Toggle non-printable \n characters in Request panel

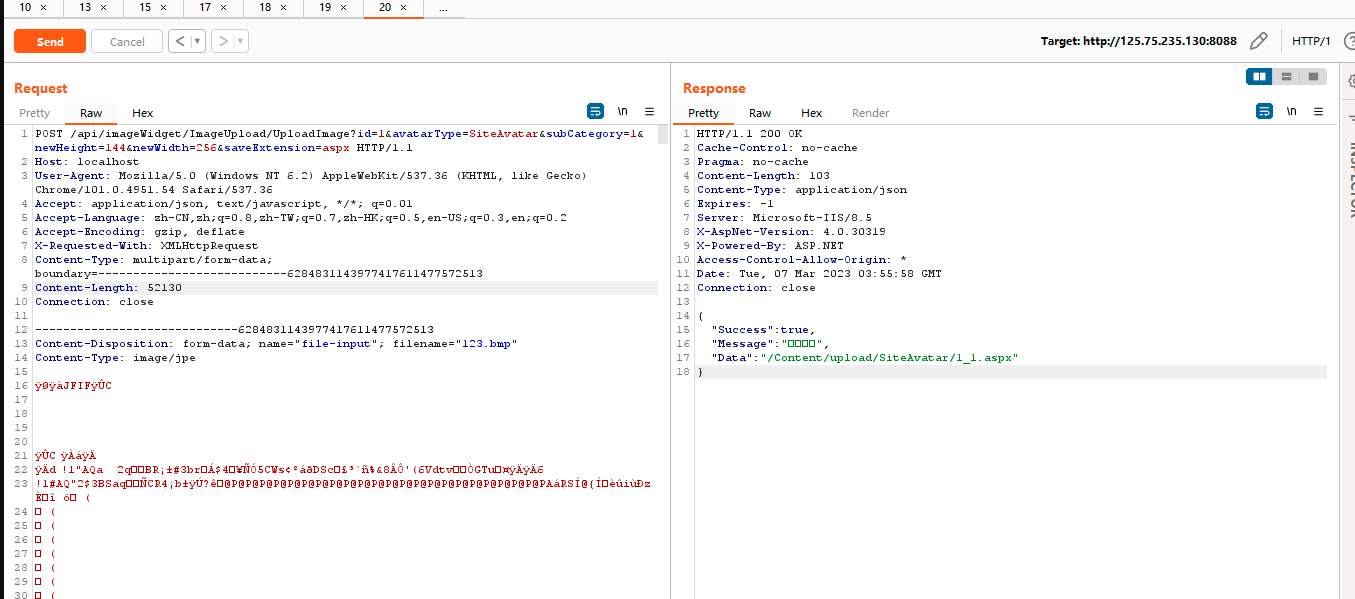coord(623,111)
